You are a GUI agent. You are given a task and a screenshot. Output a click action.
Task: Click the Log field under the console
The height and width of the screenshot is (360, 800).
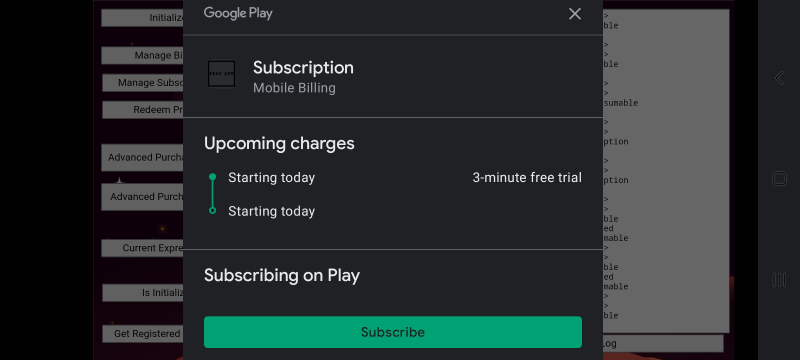click(x=663, y=344)
